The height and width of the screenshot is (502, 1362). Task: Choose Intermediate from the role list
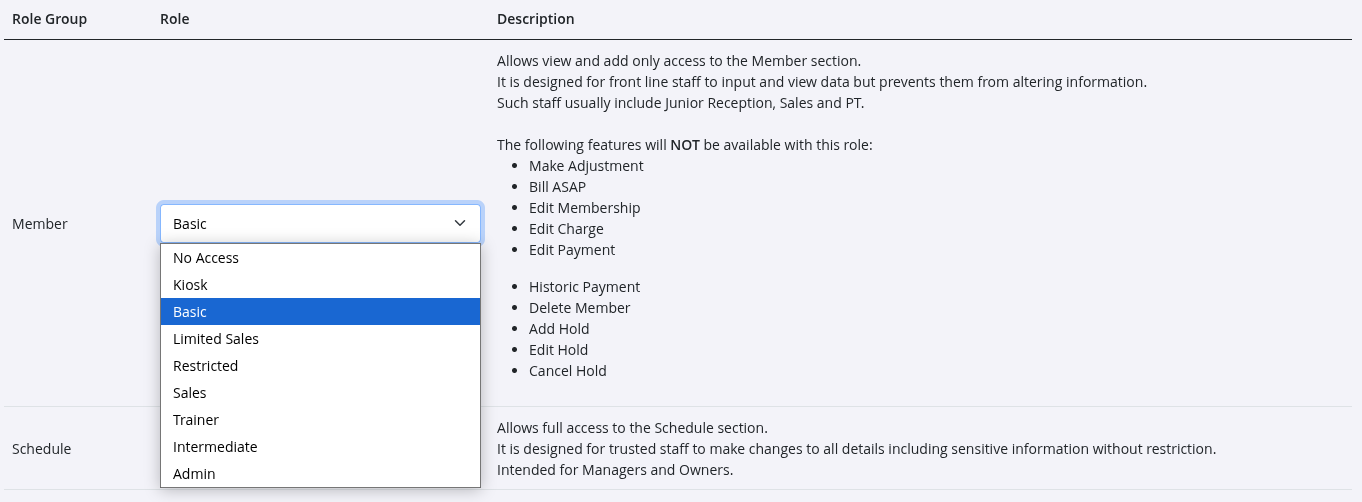coord(215,447)
